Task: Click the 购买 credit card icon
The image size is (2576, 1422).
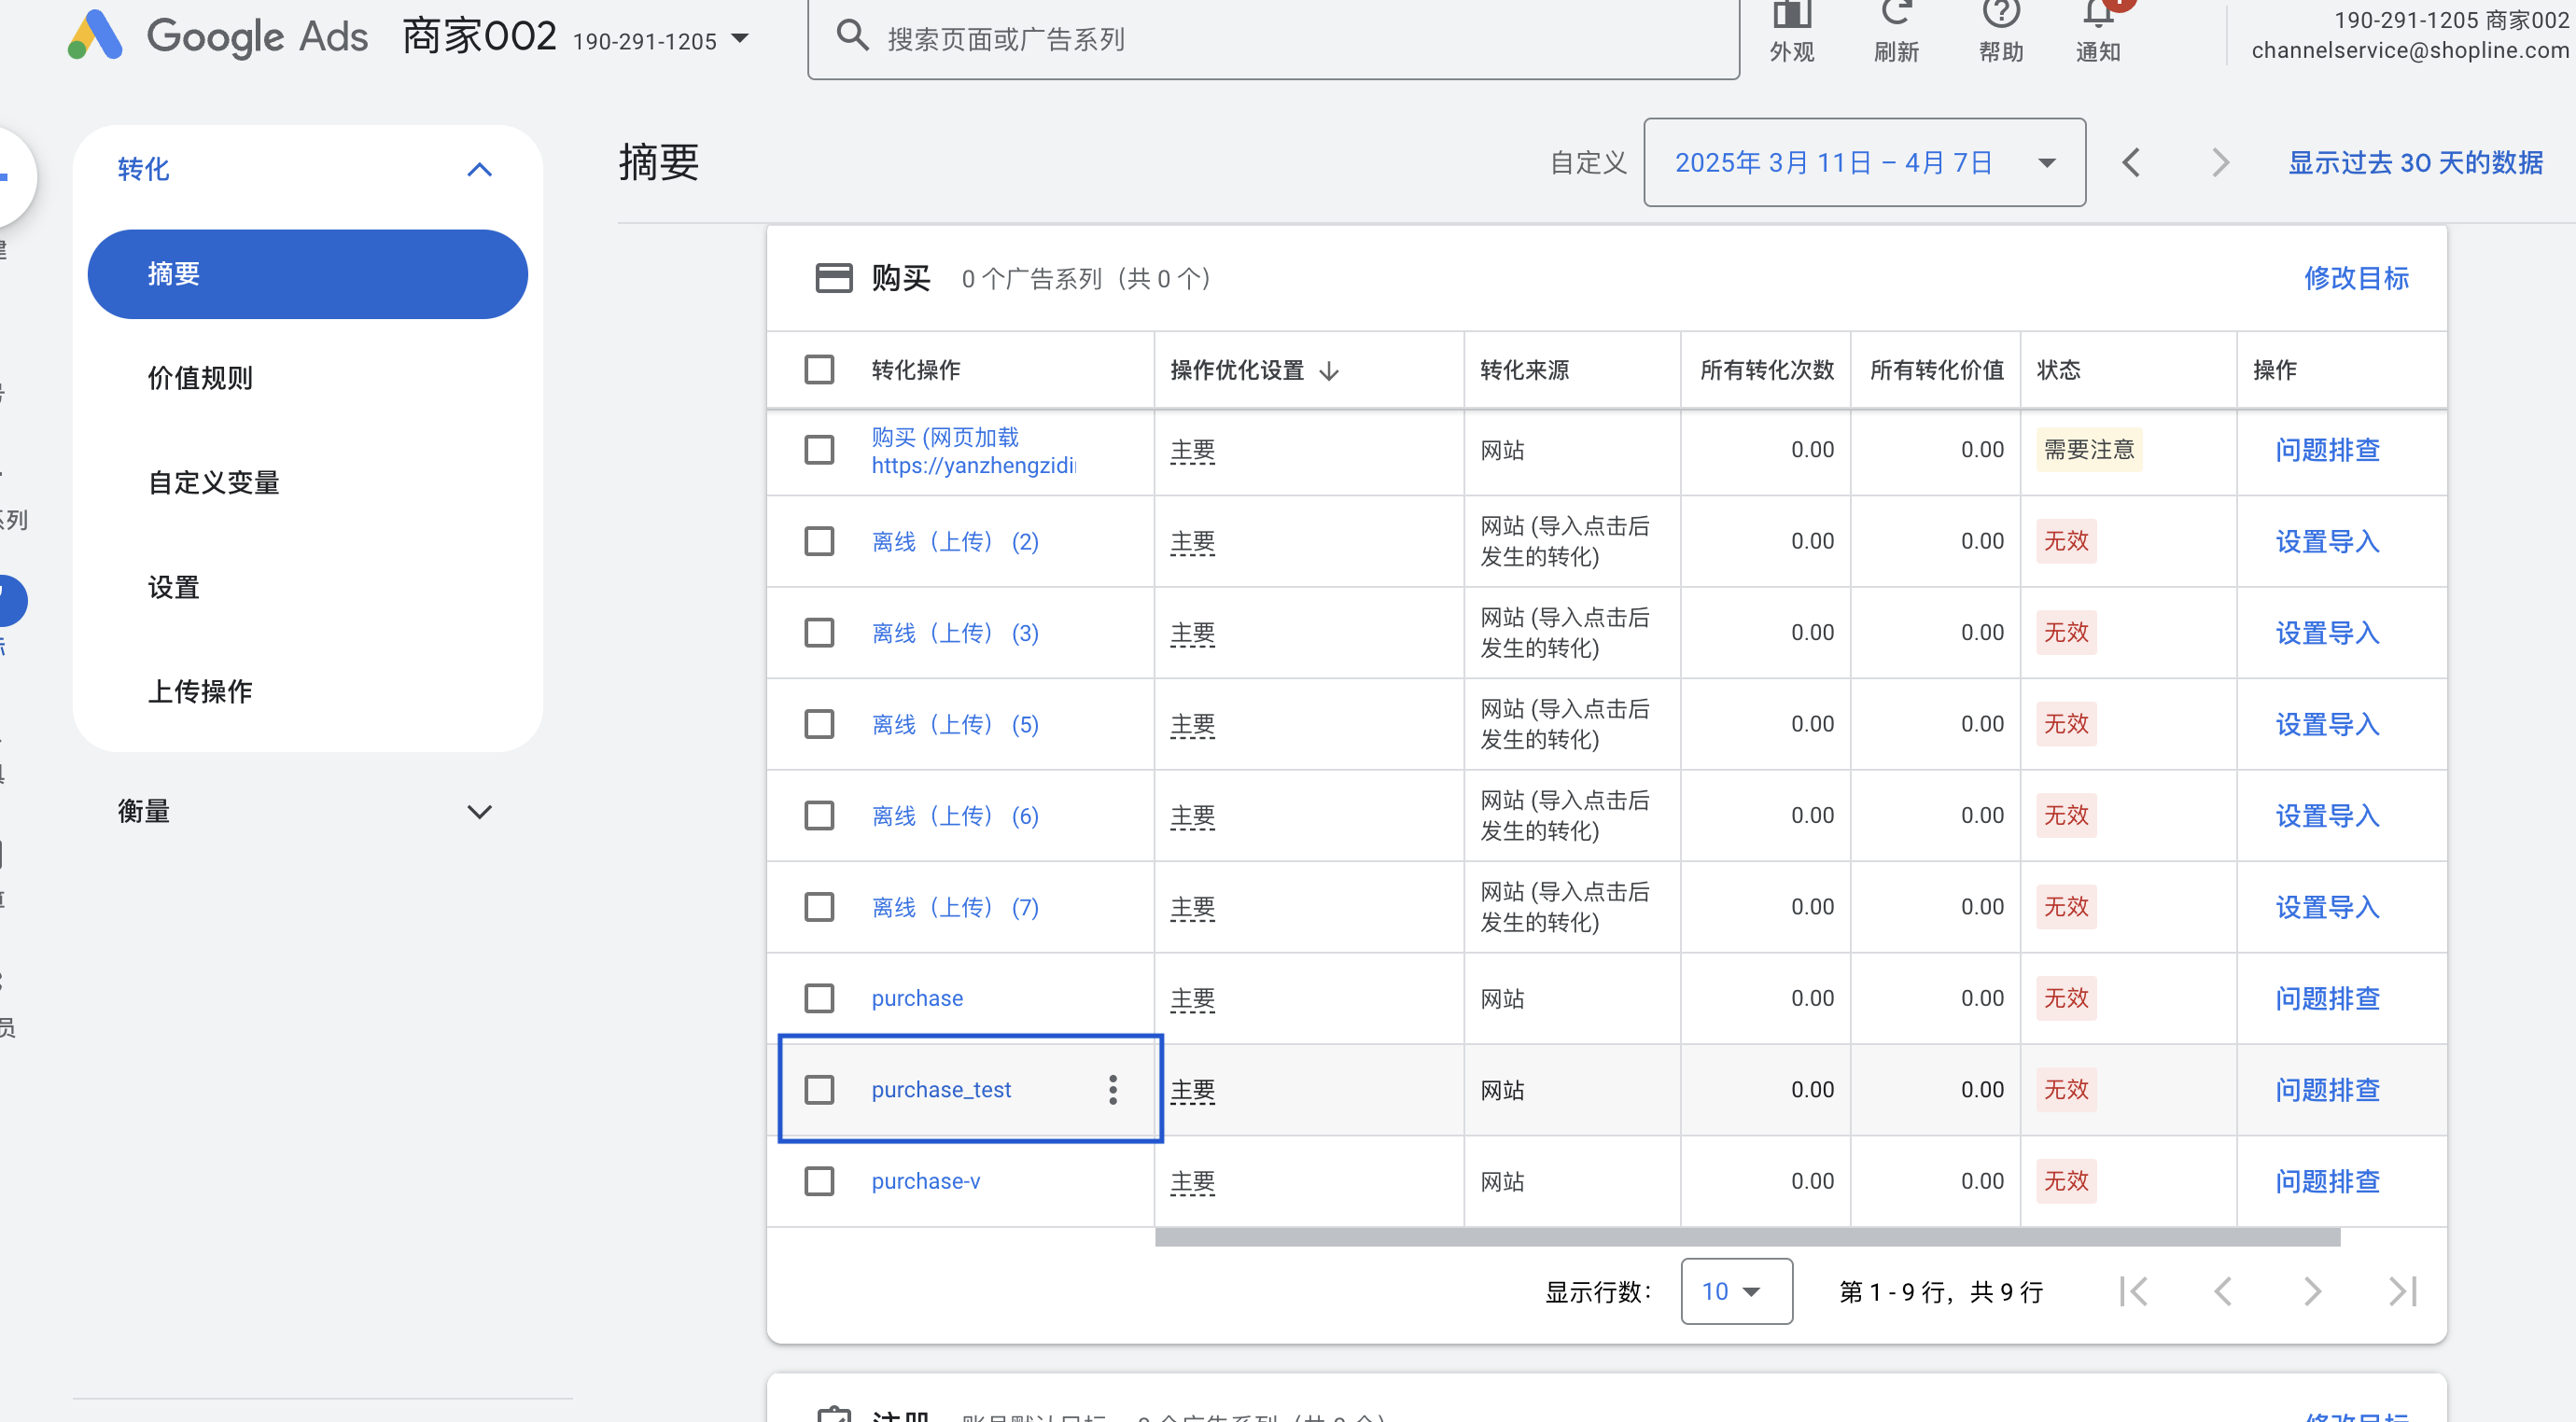Action: click(833, 278)
